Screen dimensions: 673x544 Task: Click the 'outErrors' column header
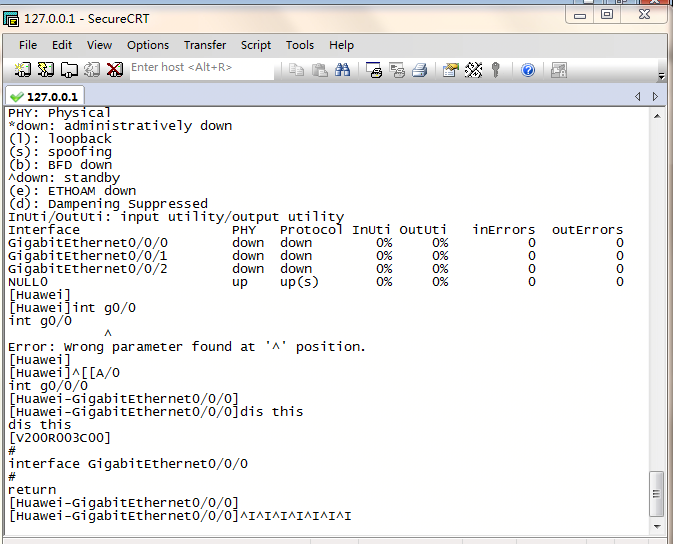coord(587,230)
